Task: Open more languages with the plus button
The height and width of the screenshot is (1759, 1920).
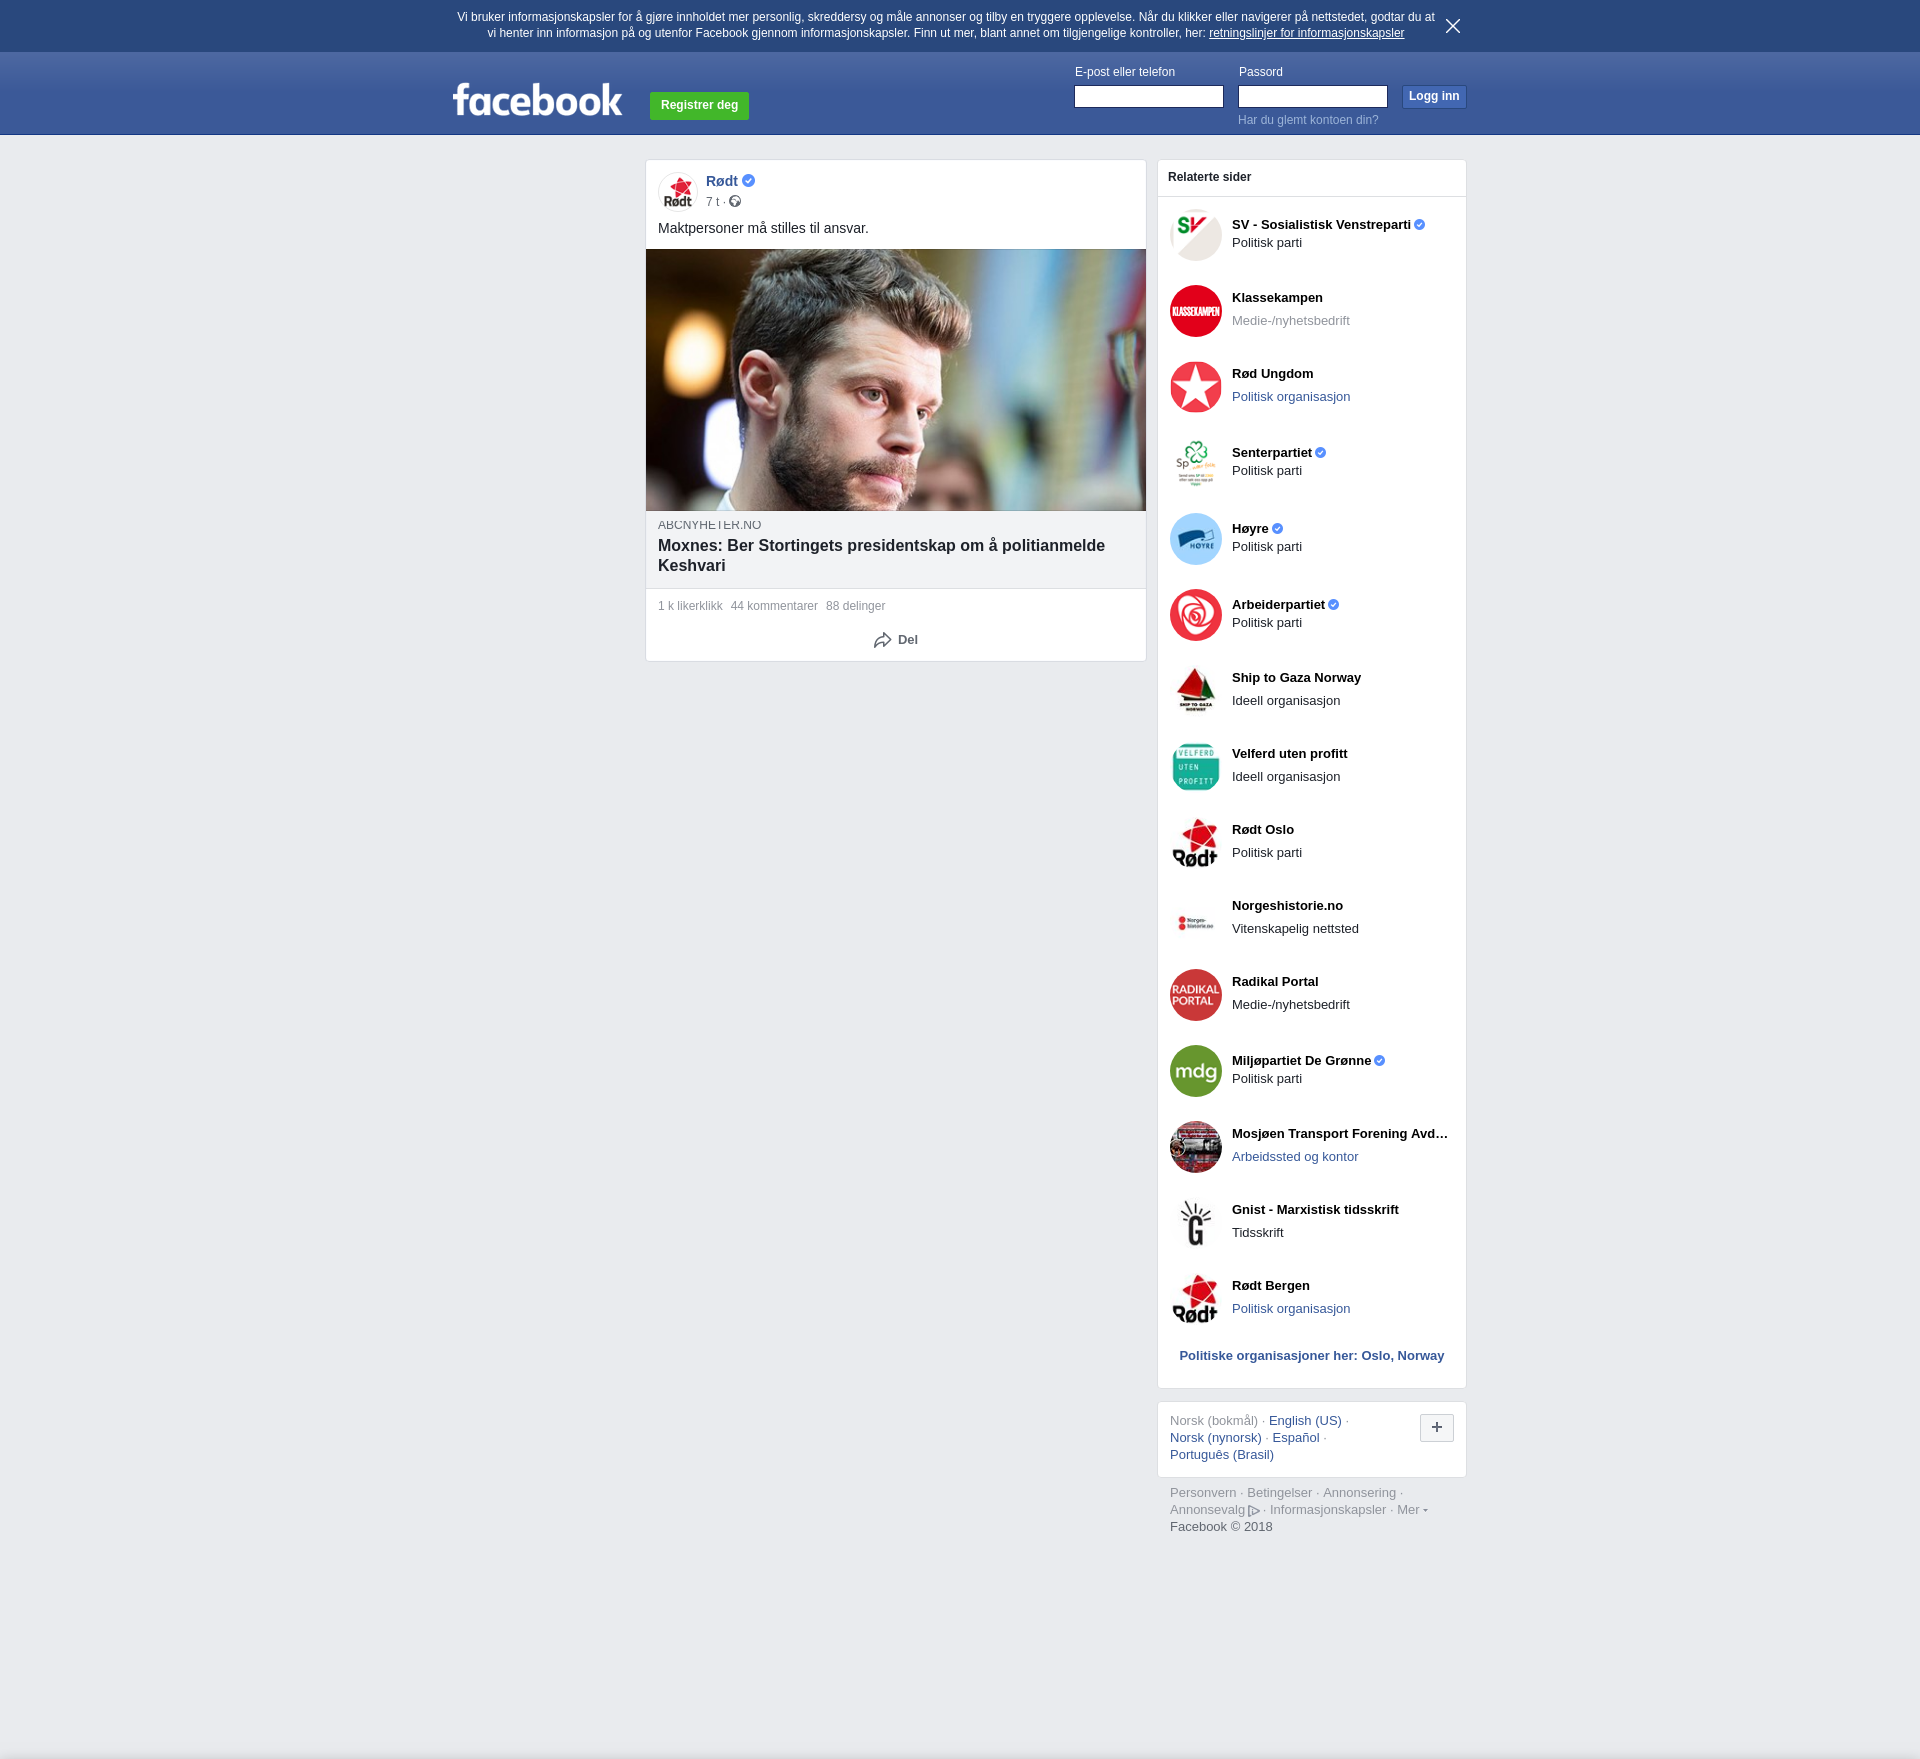Action: (x=1437, y=1428)
